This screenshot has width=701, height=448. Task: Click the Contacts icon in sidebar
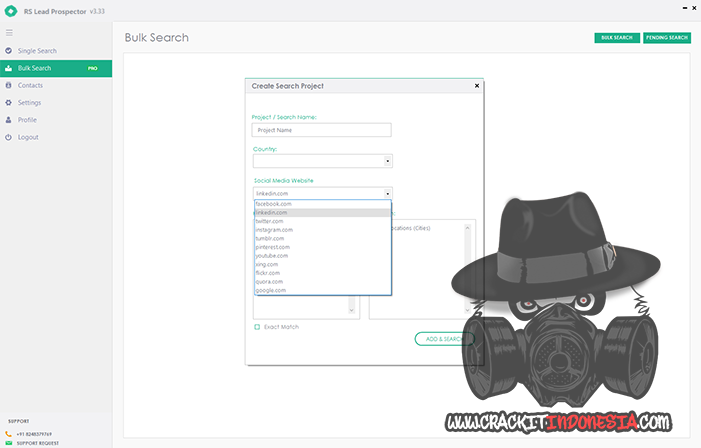9,85
